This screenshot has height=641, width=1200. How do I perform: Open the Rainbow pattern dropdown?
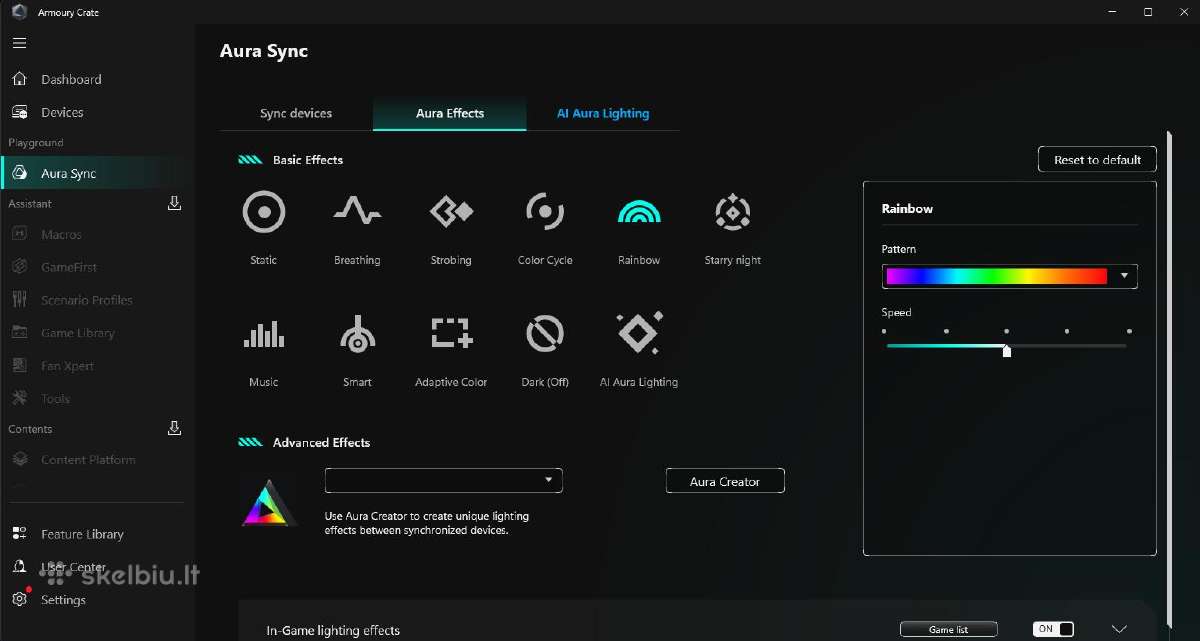[1125, 276]
